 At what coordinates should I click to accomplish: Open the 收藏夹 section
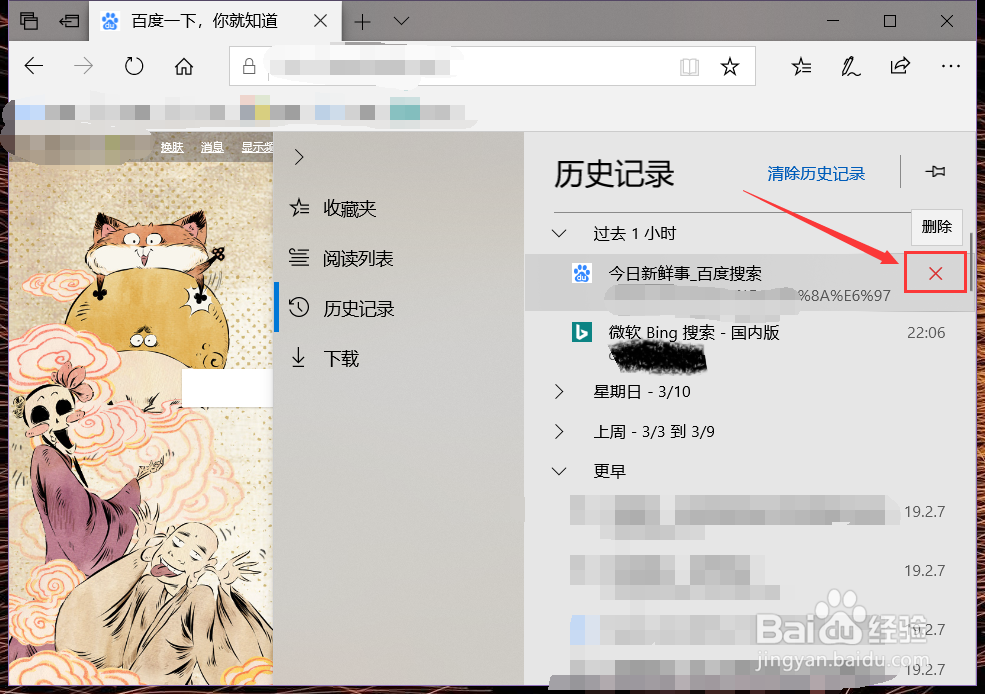point(398,209)
